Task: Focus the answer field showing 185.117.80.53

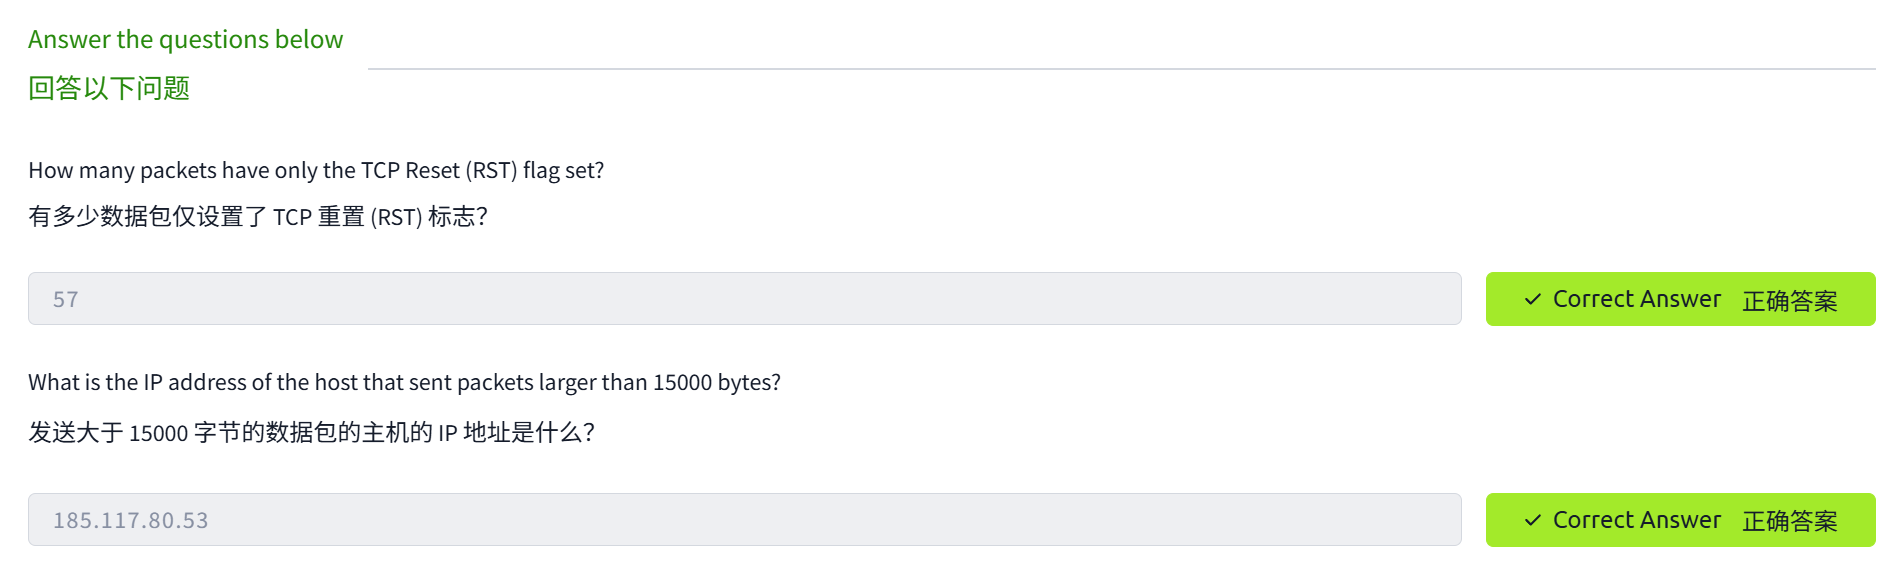Action: click(744, 520)
